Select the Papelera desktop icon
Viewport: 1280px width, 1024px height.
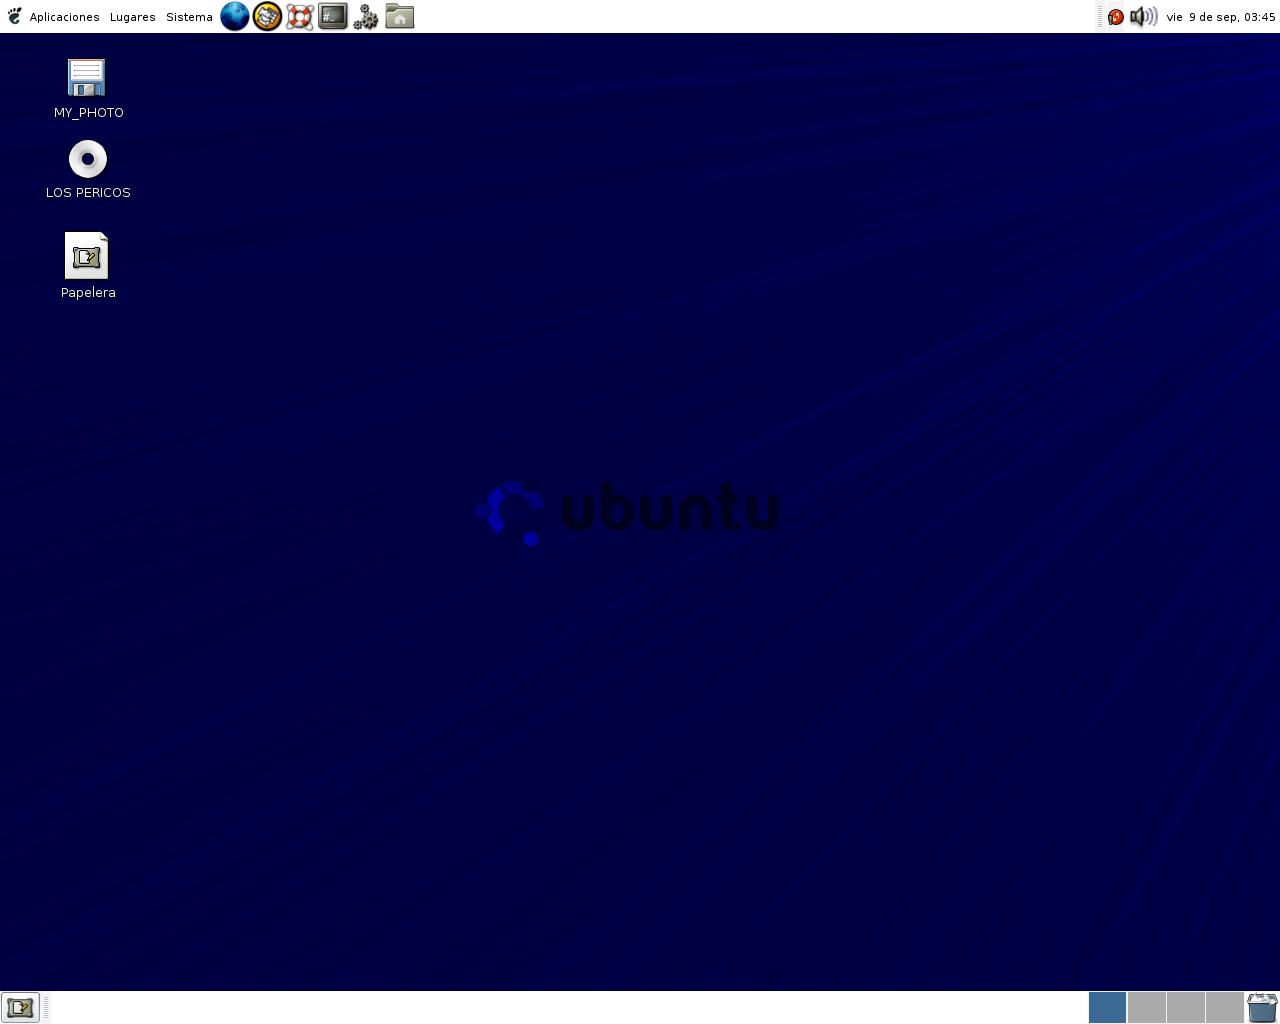tap(87, 256)
